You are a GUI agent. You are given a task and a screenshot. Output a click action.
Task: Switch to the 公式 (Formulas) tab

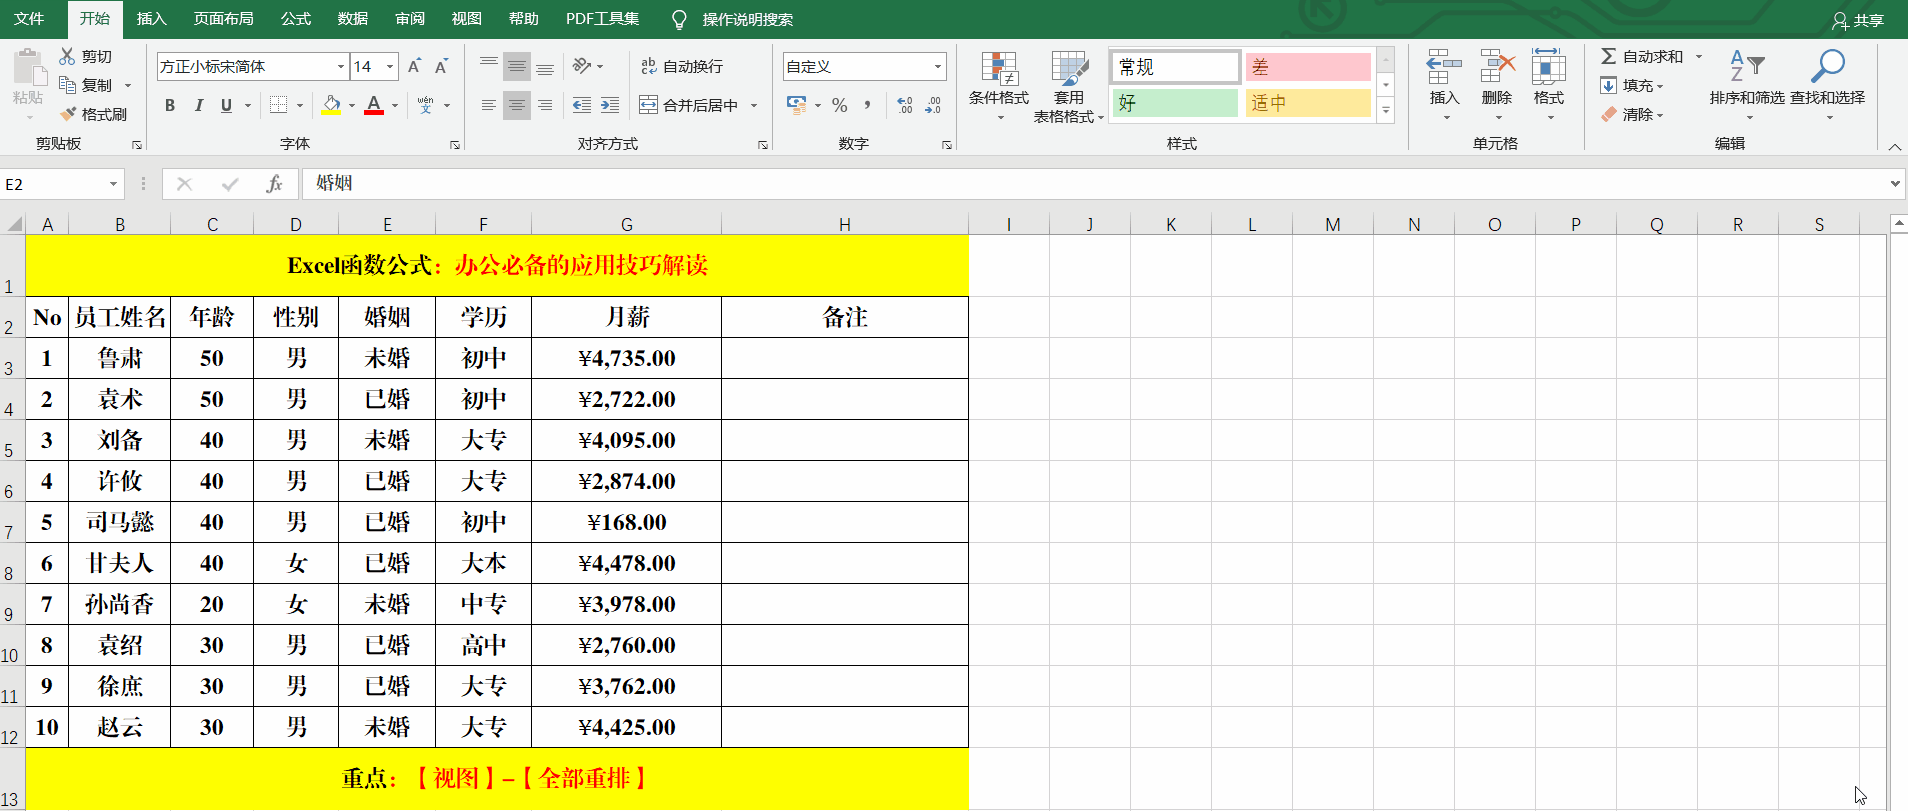[295, 19]
